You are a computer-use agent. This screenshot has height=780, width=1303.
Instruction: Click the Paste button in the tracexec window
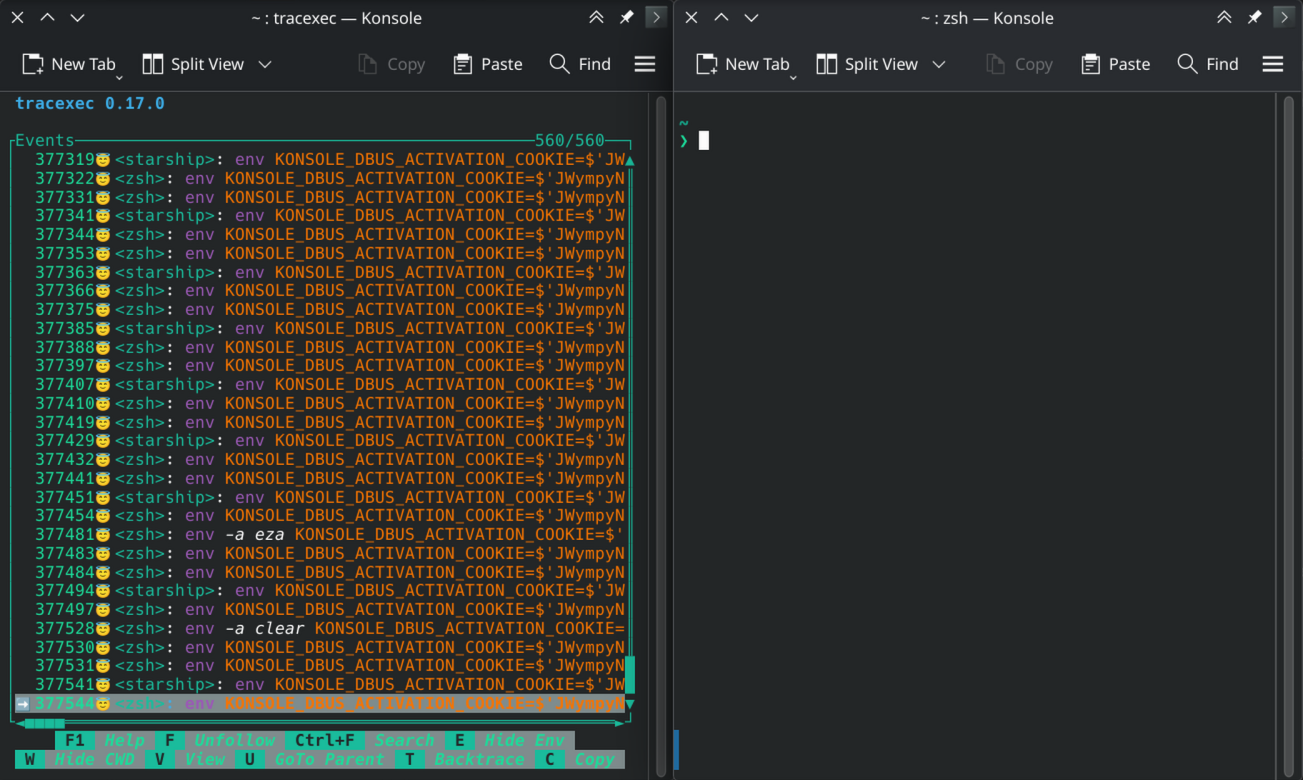[487, 64]
